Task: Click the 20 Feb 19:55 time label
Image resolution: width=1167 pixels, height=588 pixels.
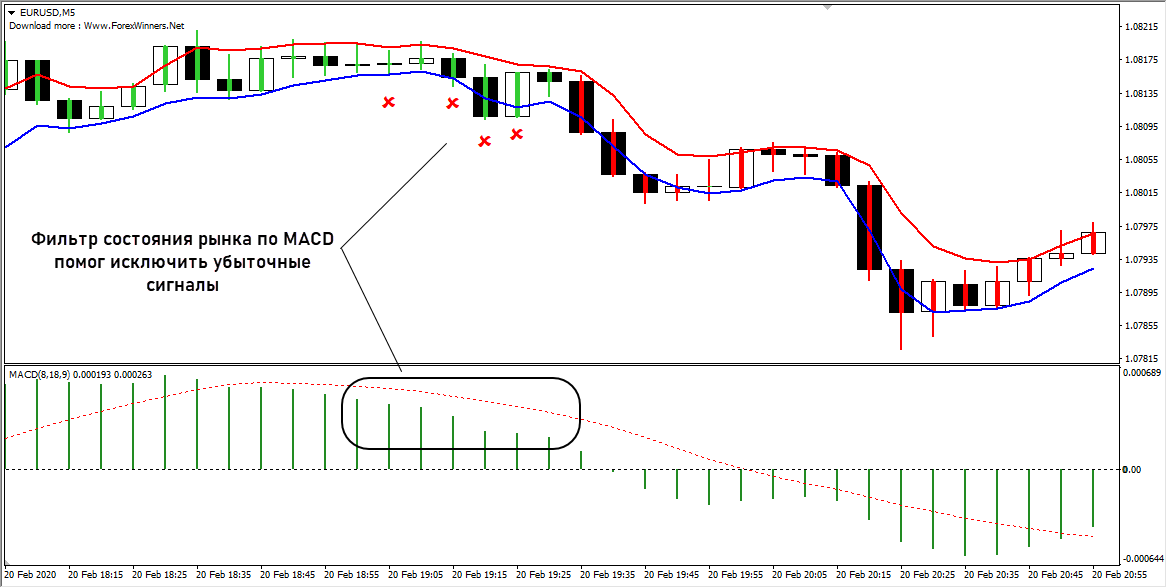Action: [x=740, y=575]
